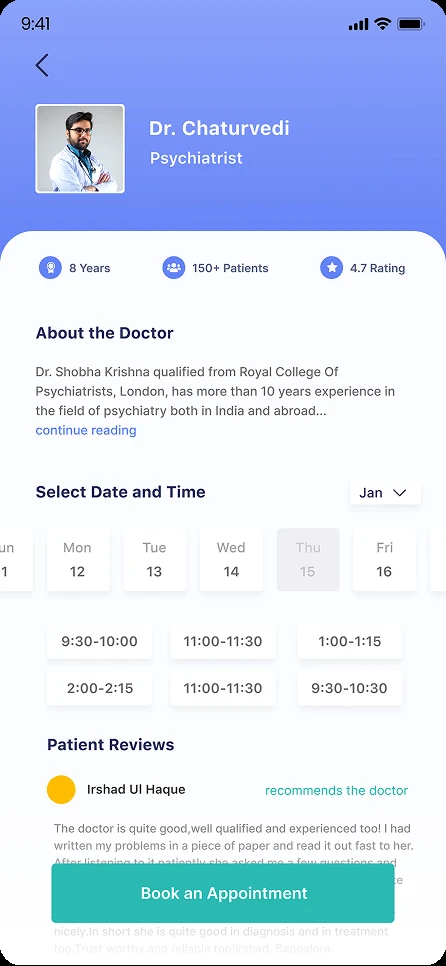Click the yellow reviewer avatar of Irshad Ul Haque
This screenshot has width=446, height=966.
click(x=61, y=790)
